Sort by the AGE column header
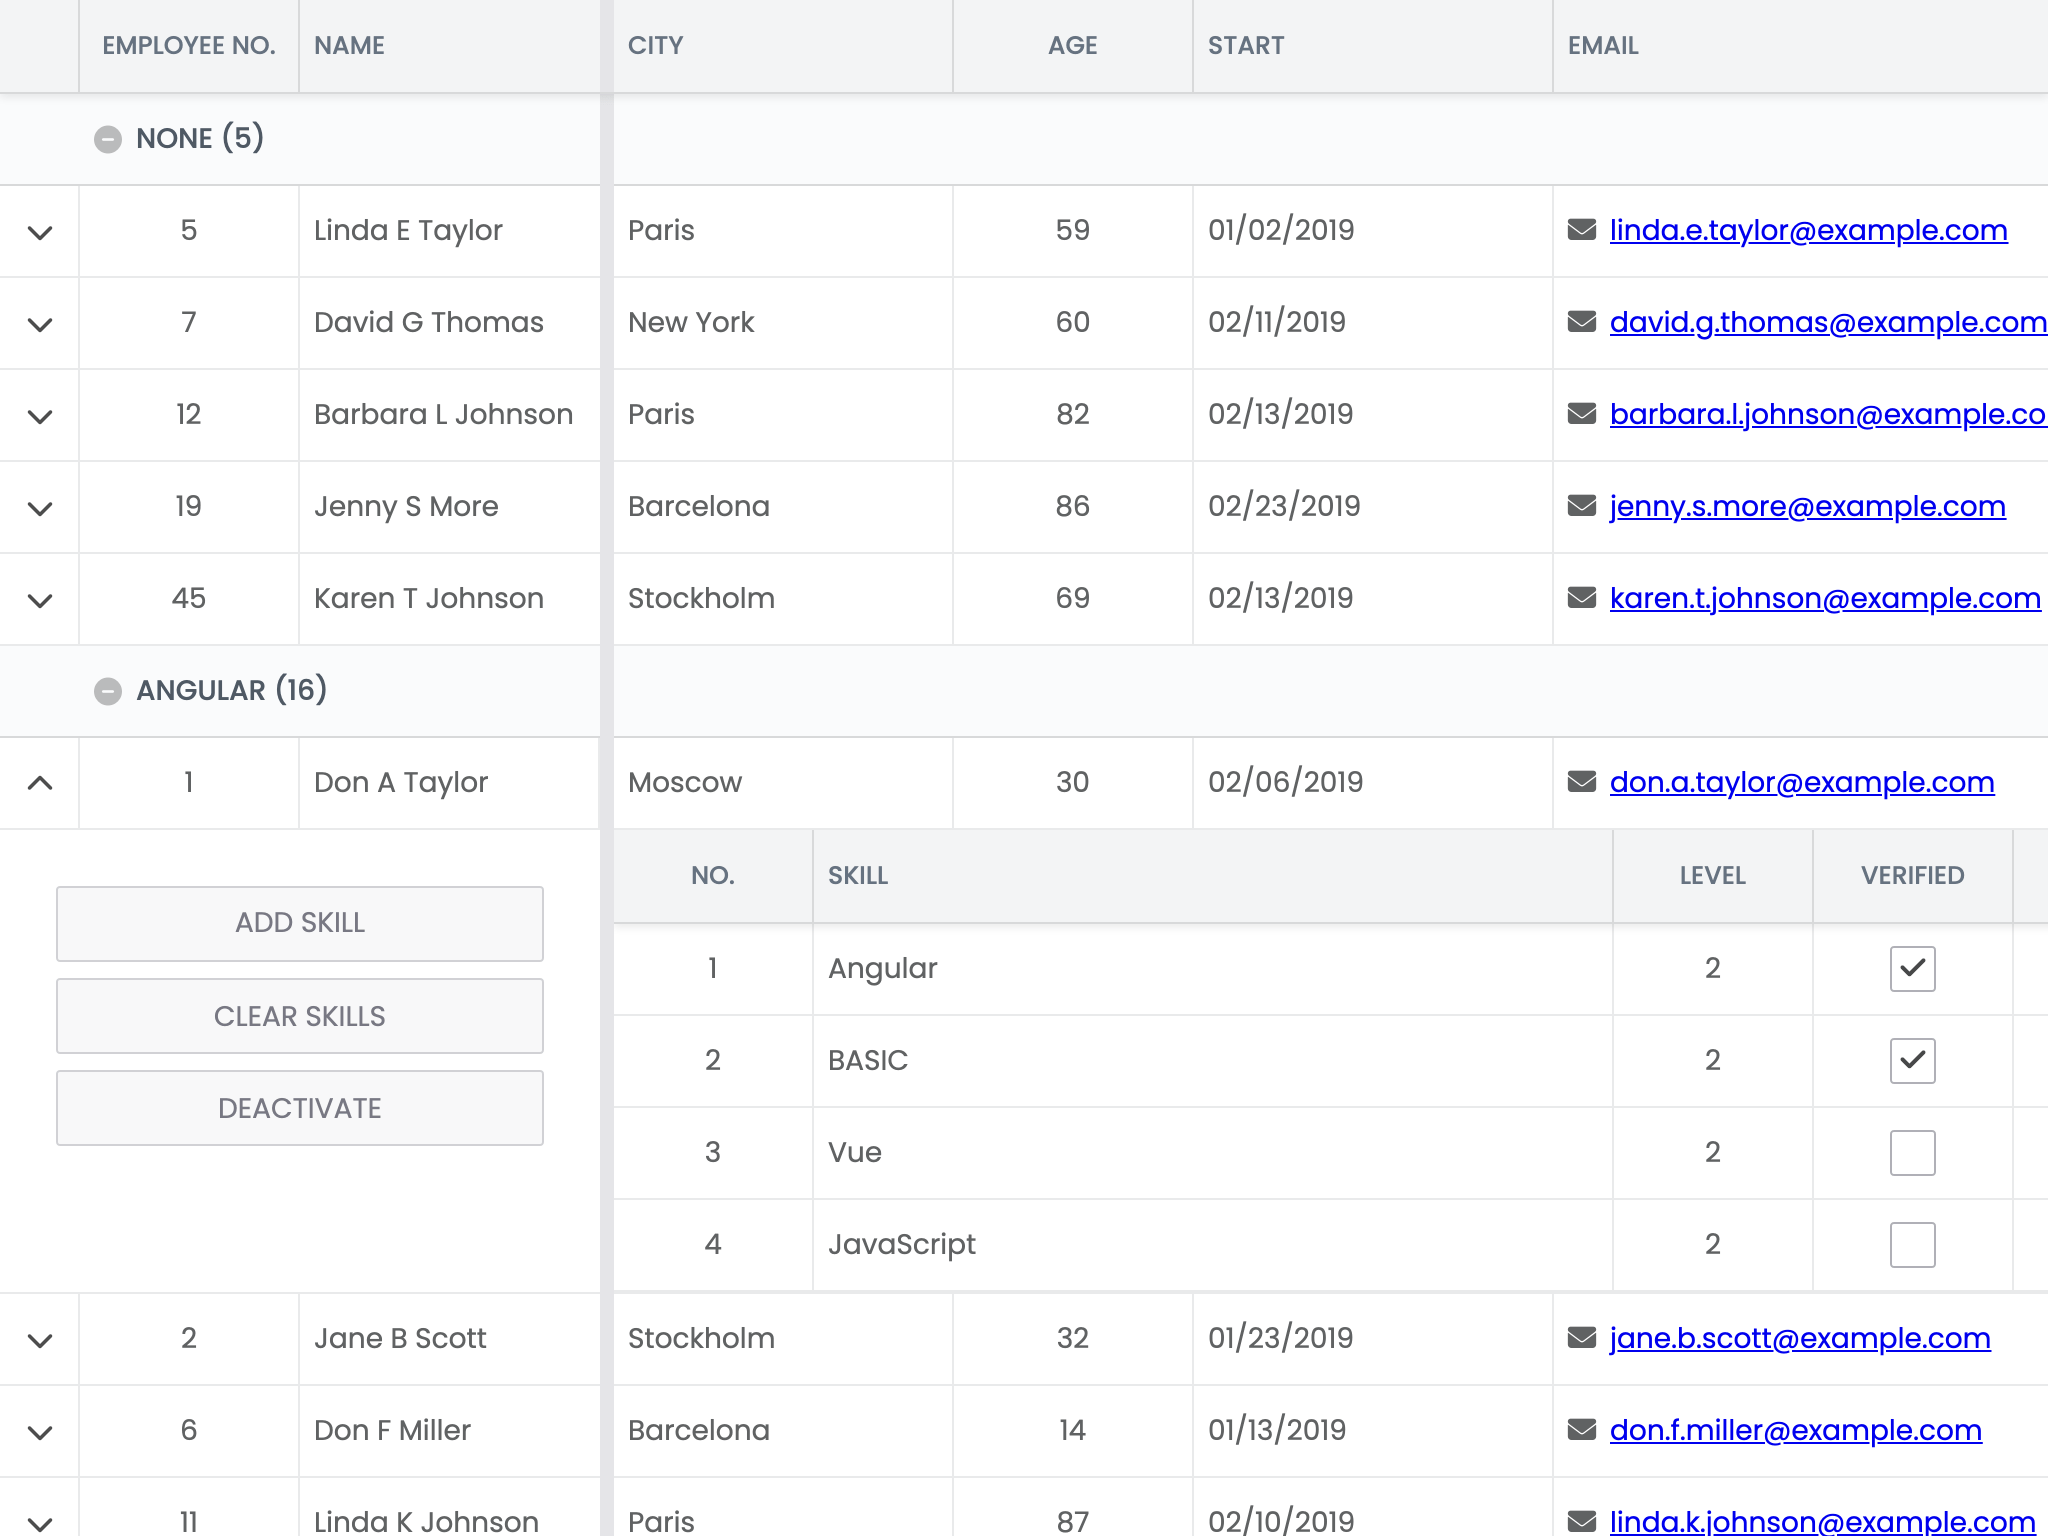Screen dimensions: 2048x1536 (x=1072, y=46)
